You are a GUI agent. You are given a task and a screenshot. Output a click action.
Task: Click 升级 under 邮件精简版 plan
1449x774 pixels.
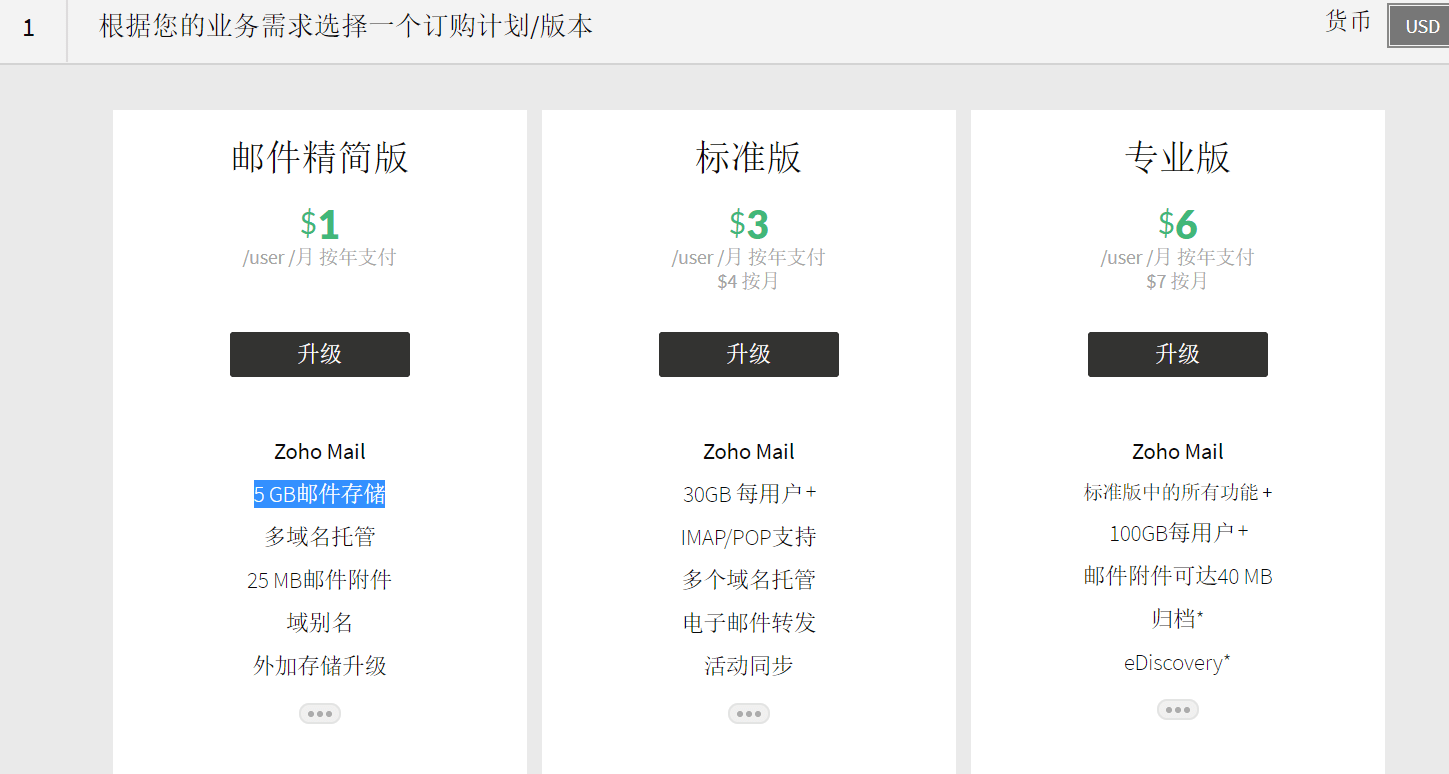coord(320,354)
